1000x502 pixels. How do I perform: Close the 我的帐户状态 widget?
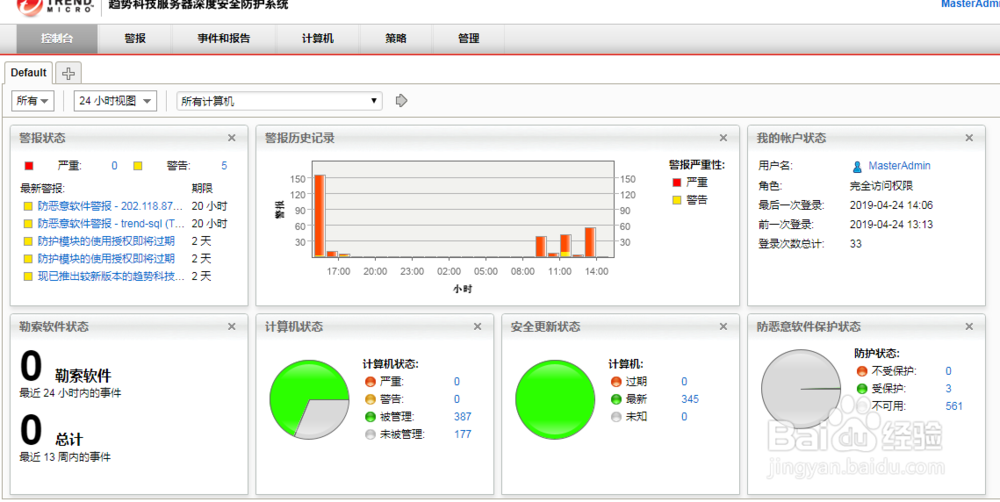tap(969, 138)
